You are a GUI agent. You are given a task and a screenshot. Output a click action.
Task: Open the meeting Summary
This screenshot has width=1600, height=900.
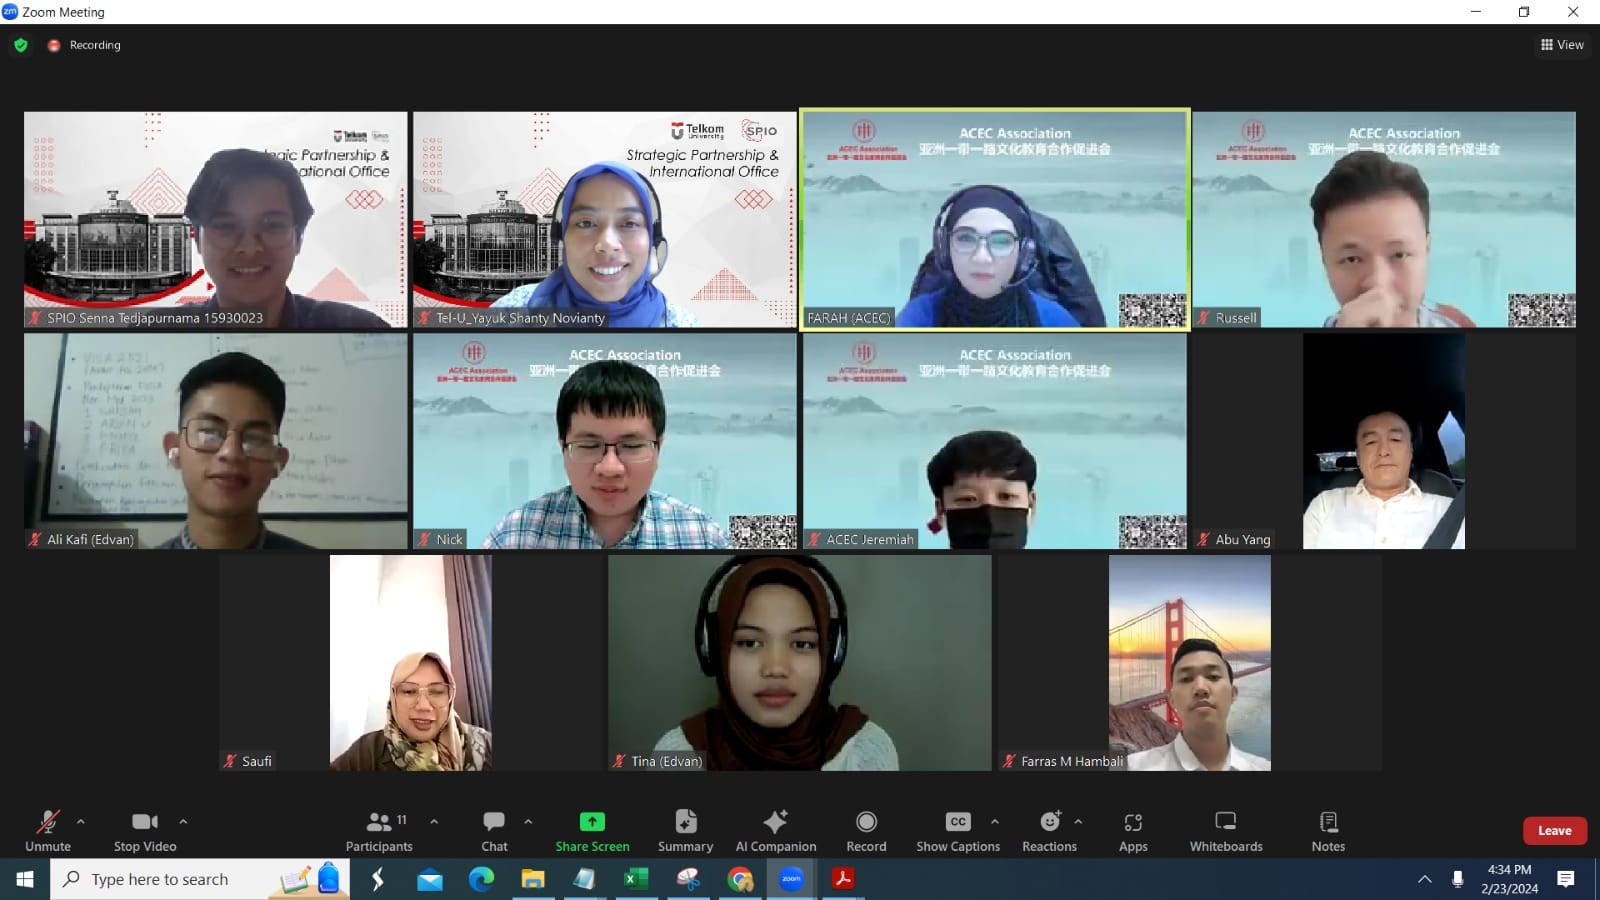pyautogui.click(x=685, y=831)
